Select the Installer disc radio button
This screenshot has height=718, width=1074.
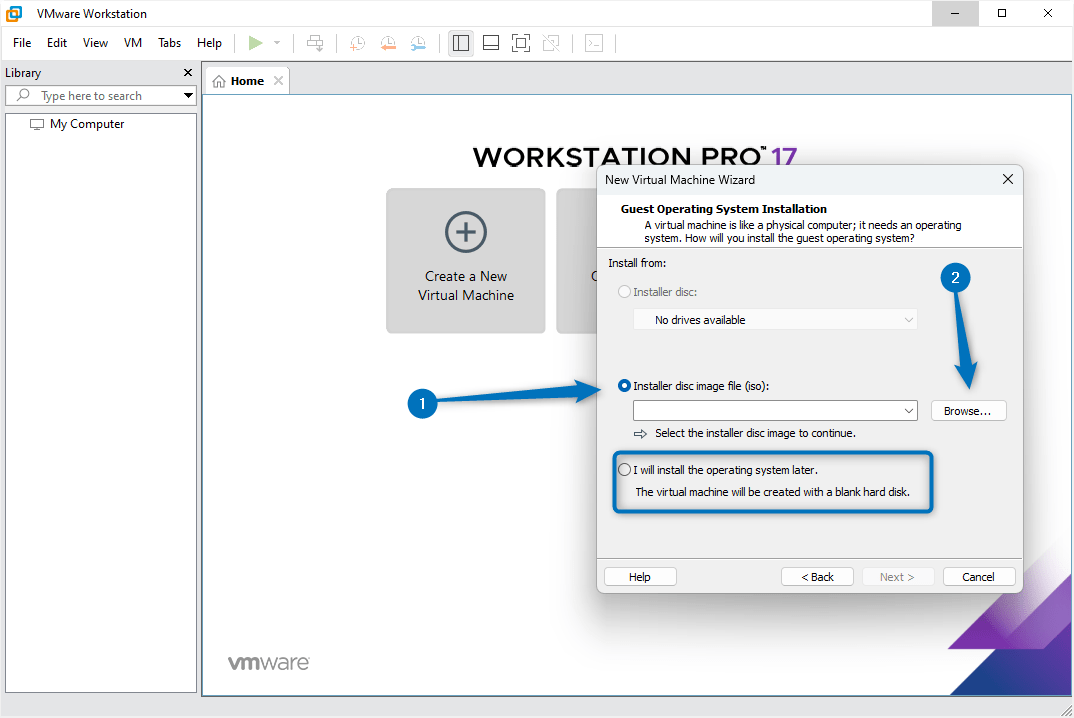point(624,291)
